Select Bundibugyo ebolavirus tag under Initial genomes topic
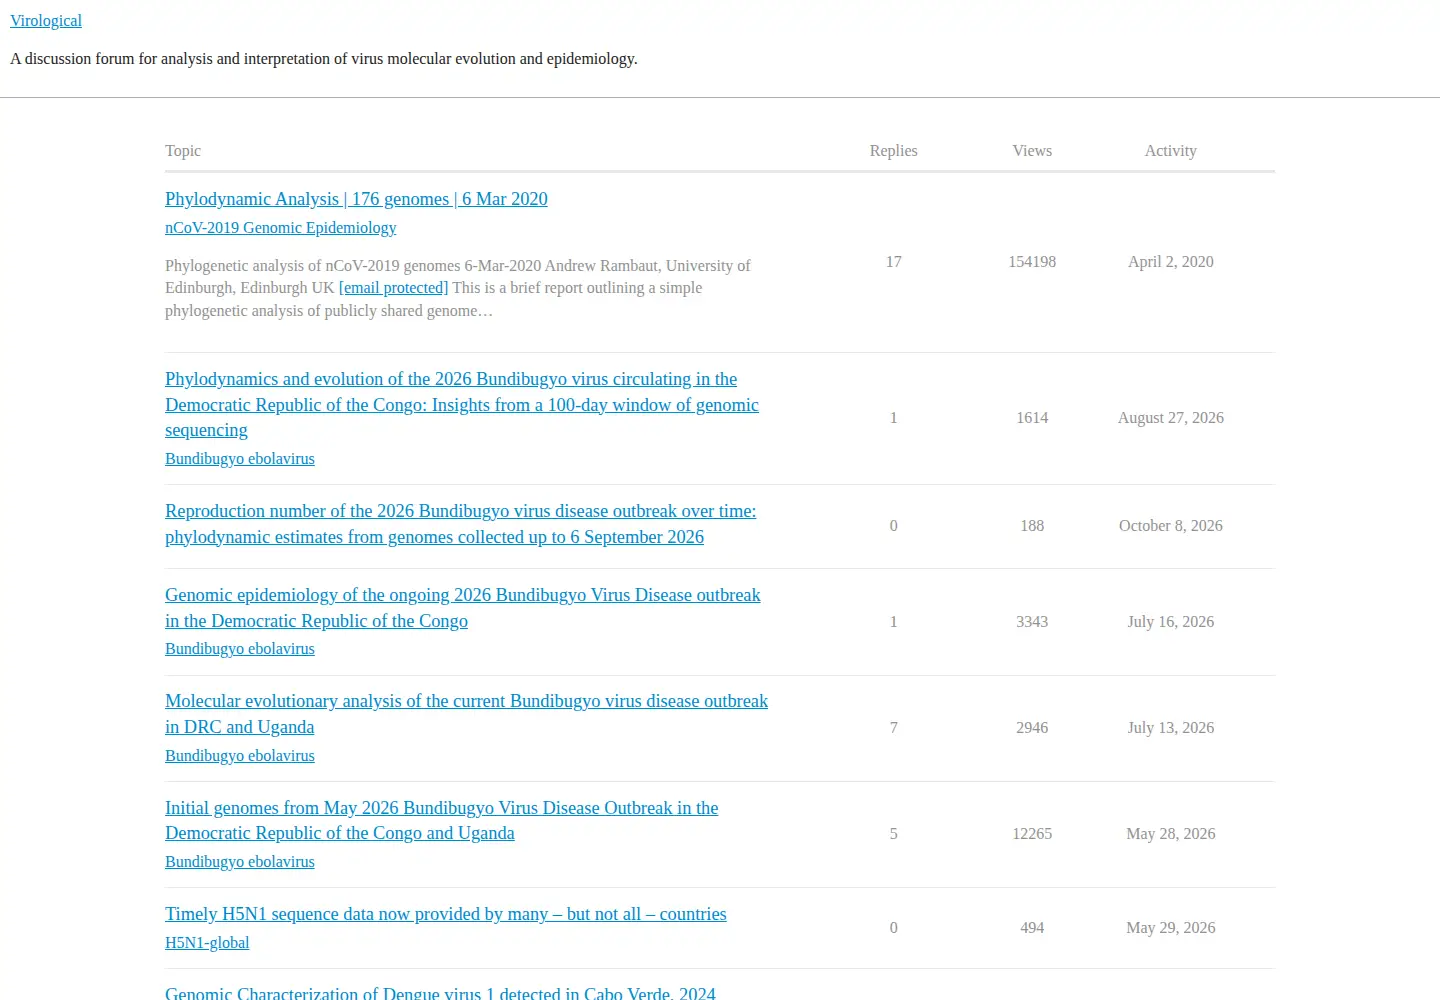The width and height of the screenshot is (1440, 1000). [x=240, y=862]
